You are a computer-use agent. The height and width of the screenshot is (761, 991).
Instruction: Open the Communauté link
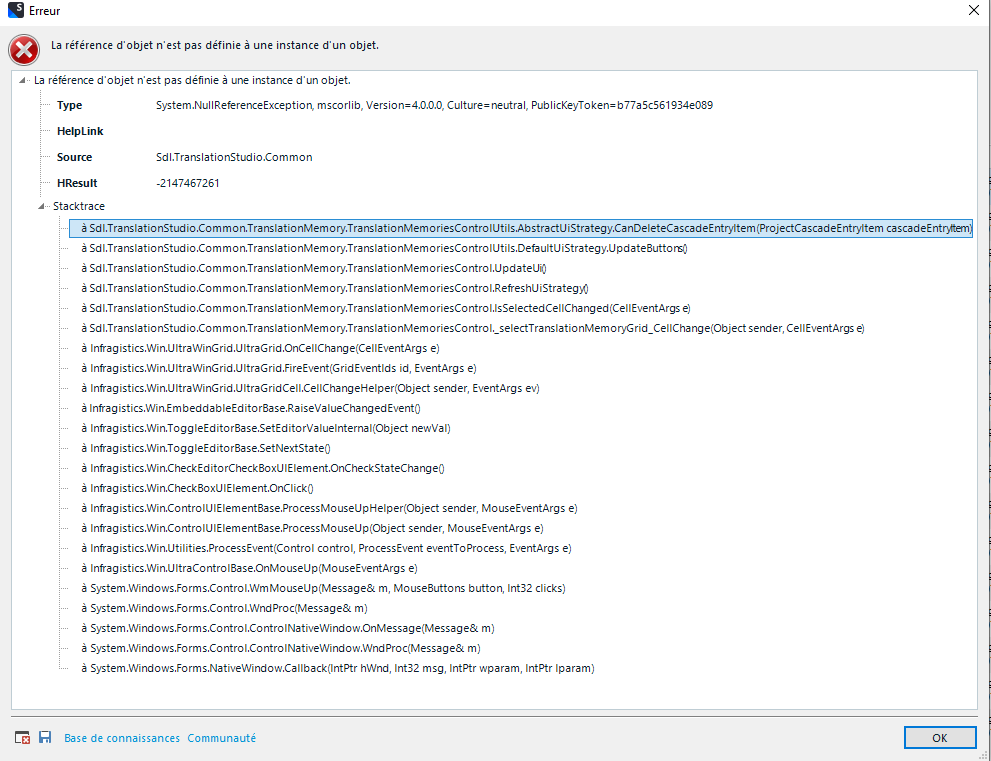coord(221,738)
